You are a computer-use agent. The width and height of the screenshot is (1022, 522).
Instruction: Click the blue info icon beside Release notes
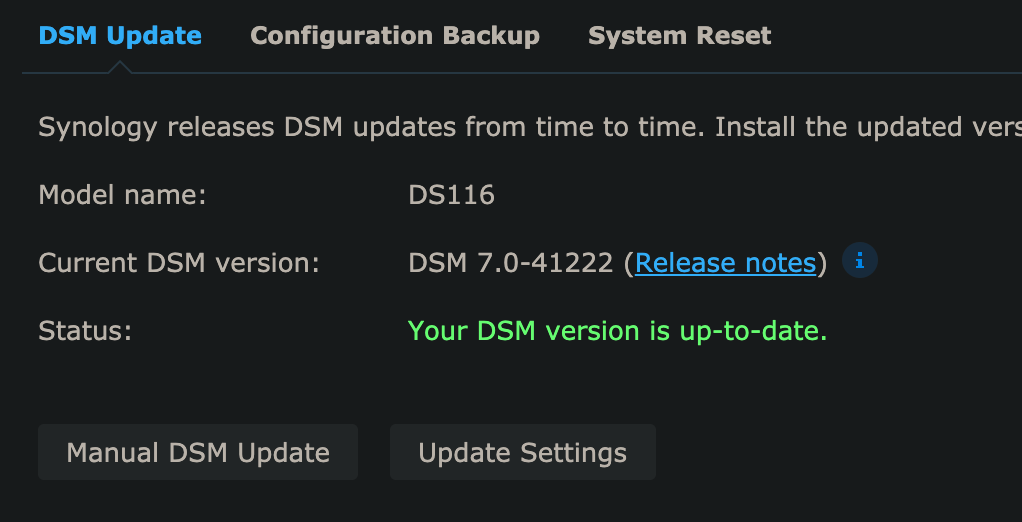click(860, 261)
